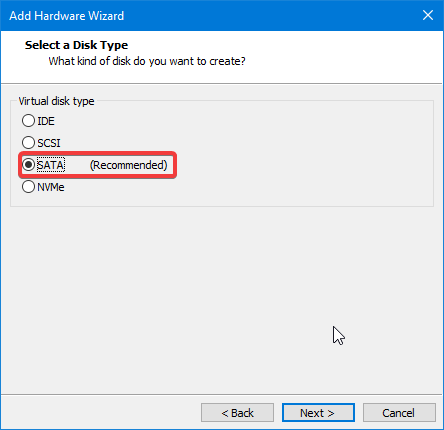
Task: Click the NVMe option label
Action: (x=51, y=187)
